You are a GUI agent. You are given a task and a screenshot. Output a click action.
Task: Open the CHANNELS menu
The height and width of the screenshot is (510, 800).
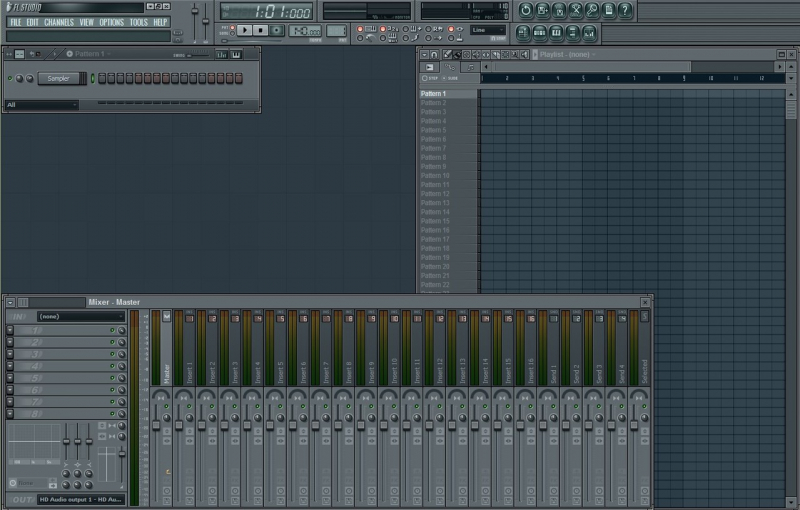pyautogui.click(x=59, y=22)
